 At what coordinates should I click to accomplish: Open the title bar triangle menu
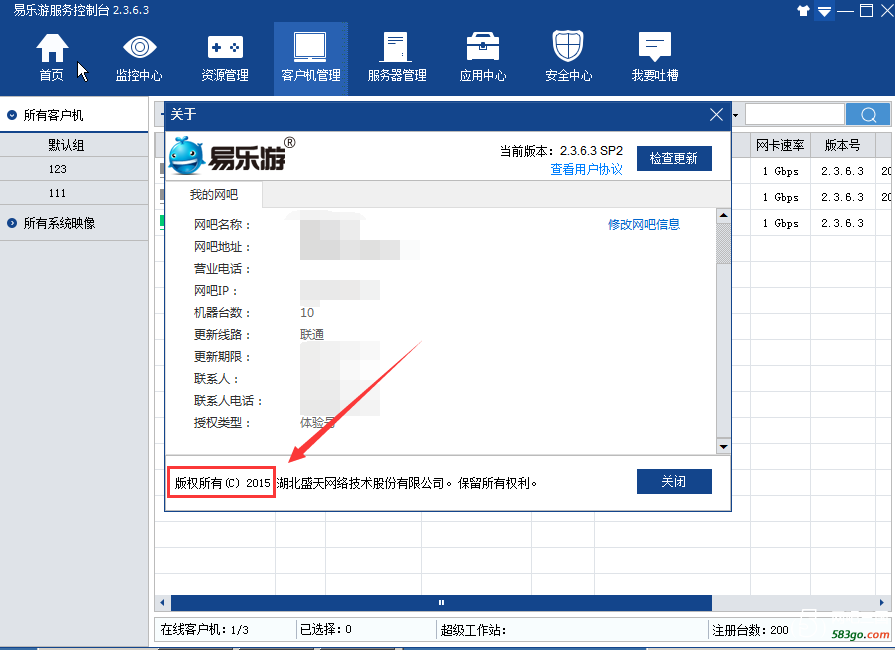coord(824,11)
